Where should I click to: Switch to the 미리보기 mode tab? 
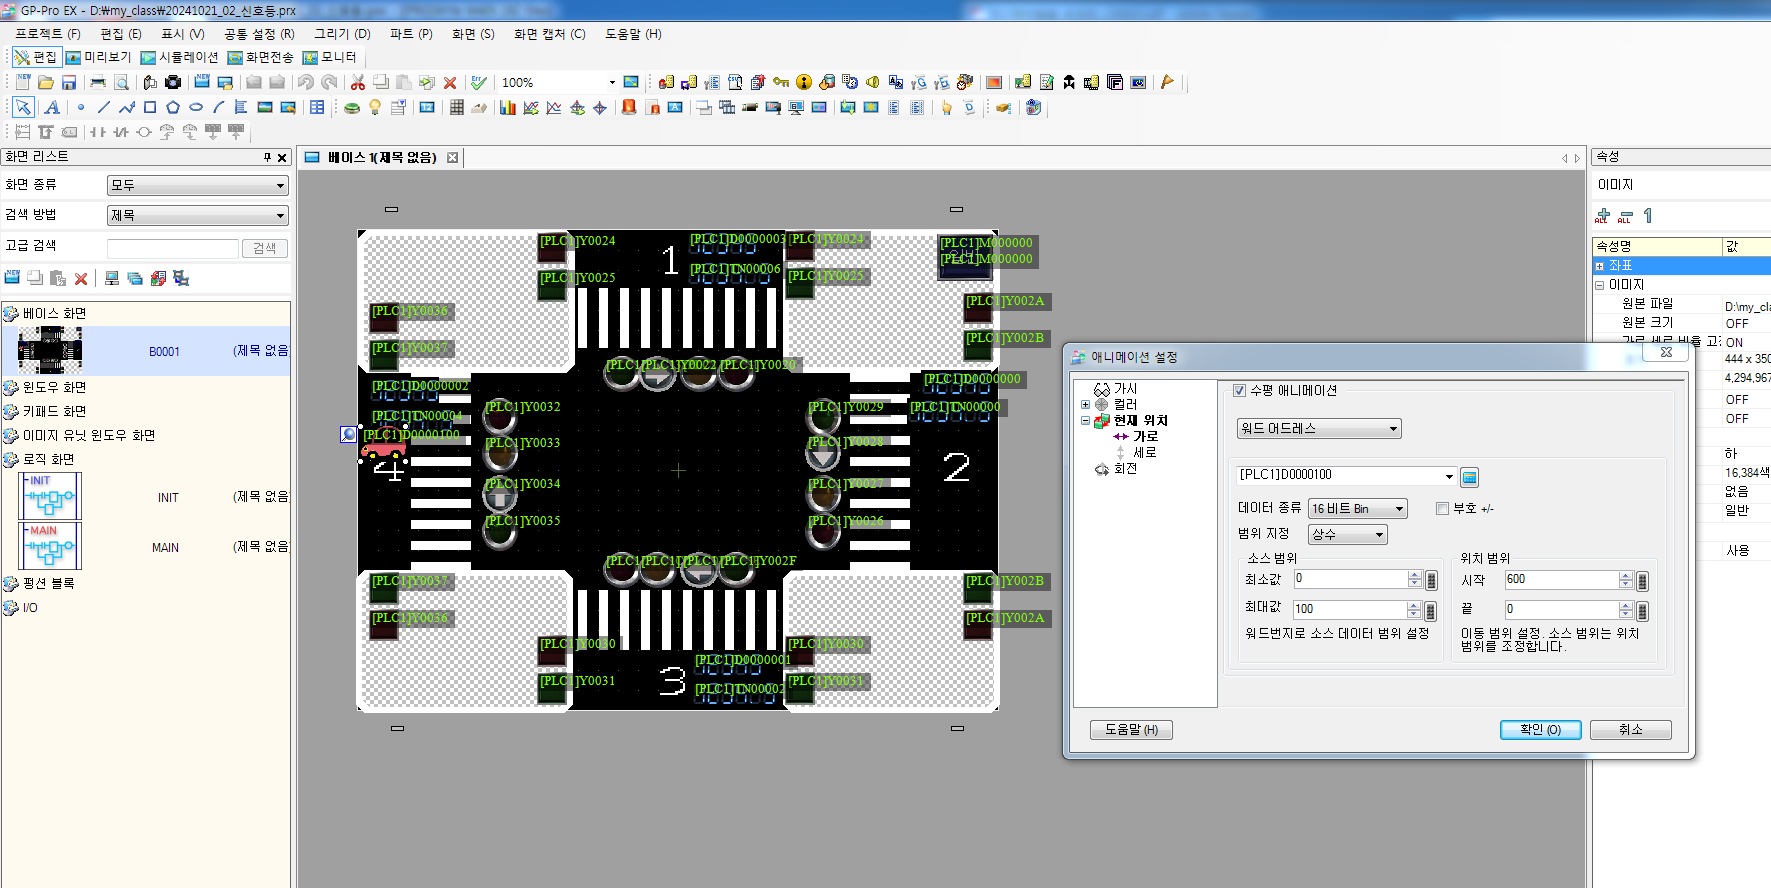click(98, 57)
